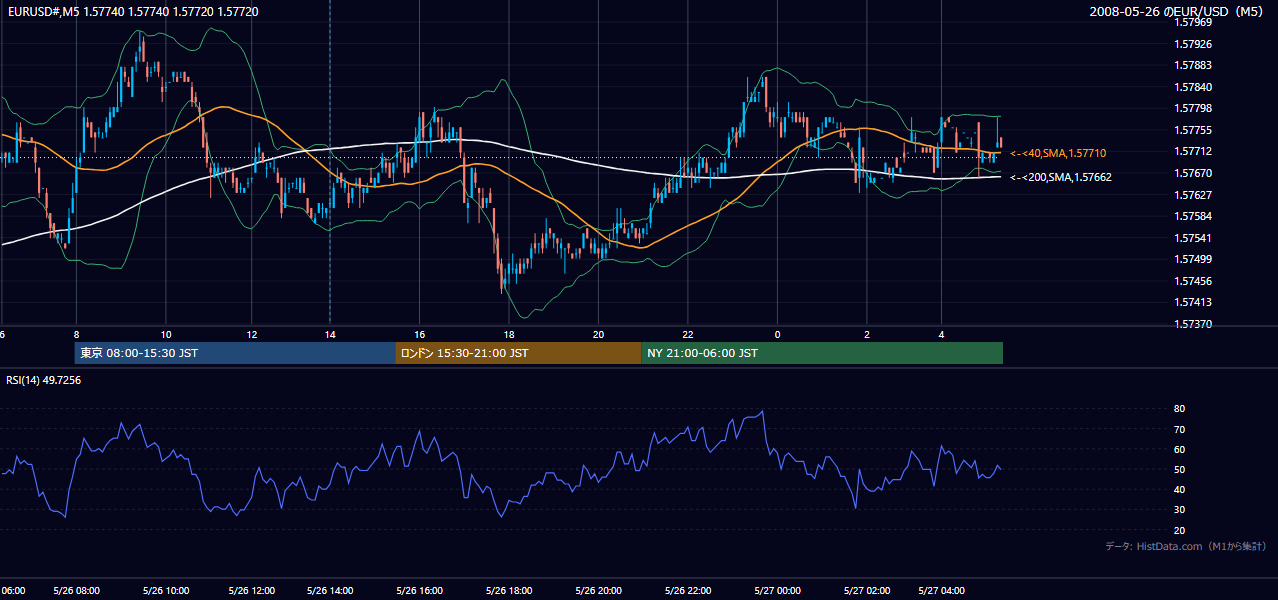Click price axis value 1.57456
Viewport: 1278px width, 600px height.
[1193, 281]
